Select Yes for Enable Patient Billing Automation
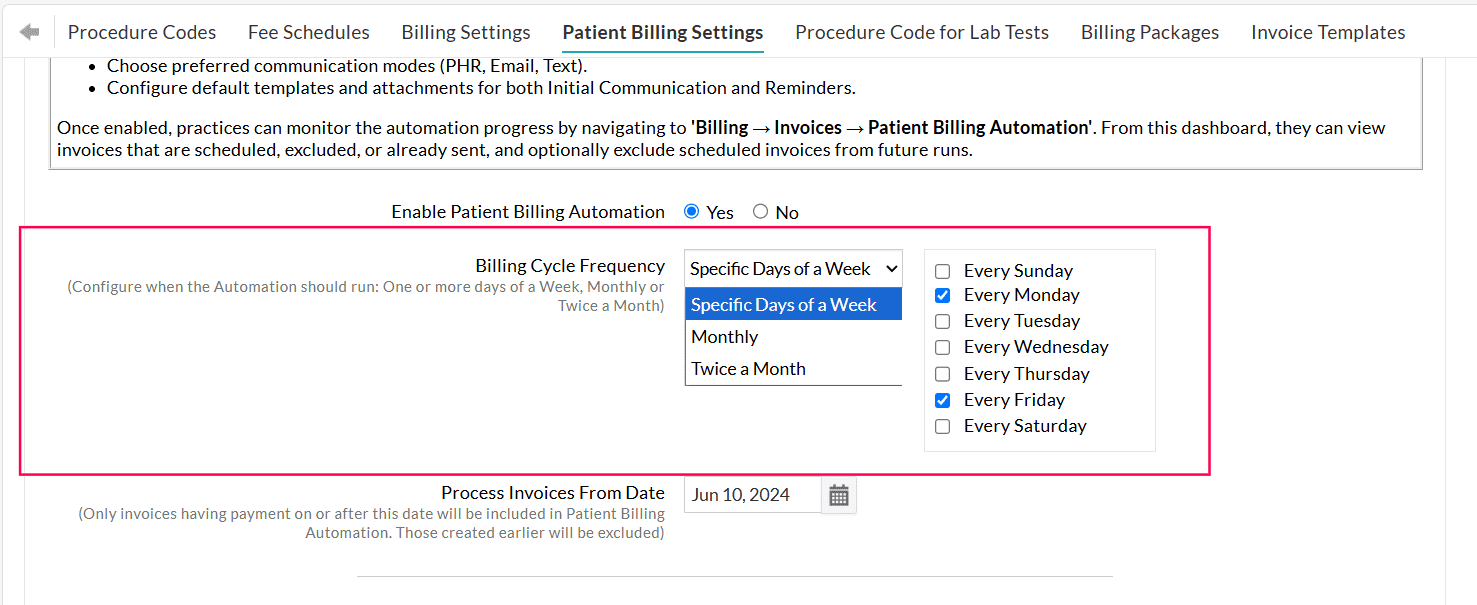The height and width of the screenshot is (605, 1477). coord(692,211)
